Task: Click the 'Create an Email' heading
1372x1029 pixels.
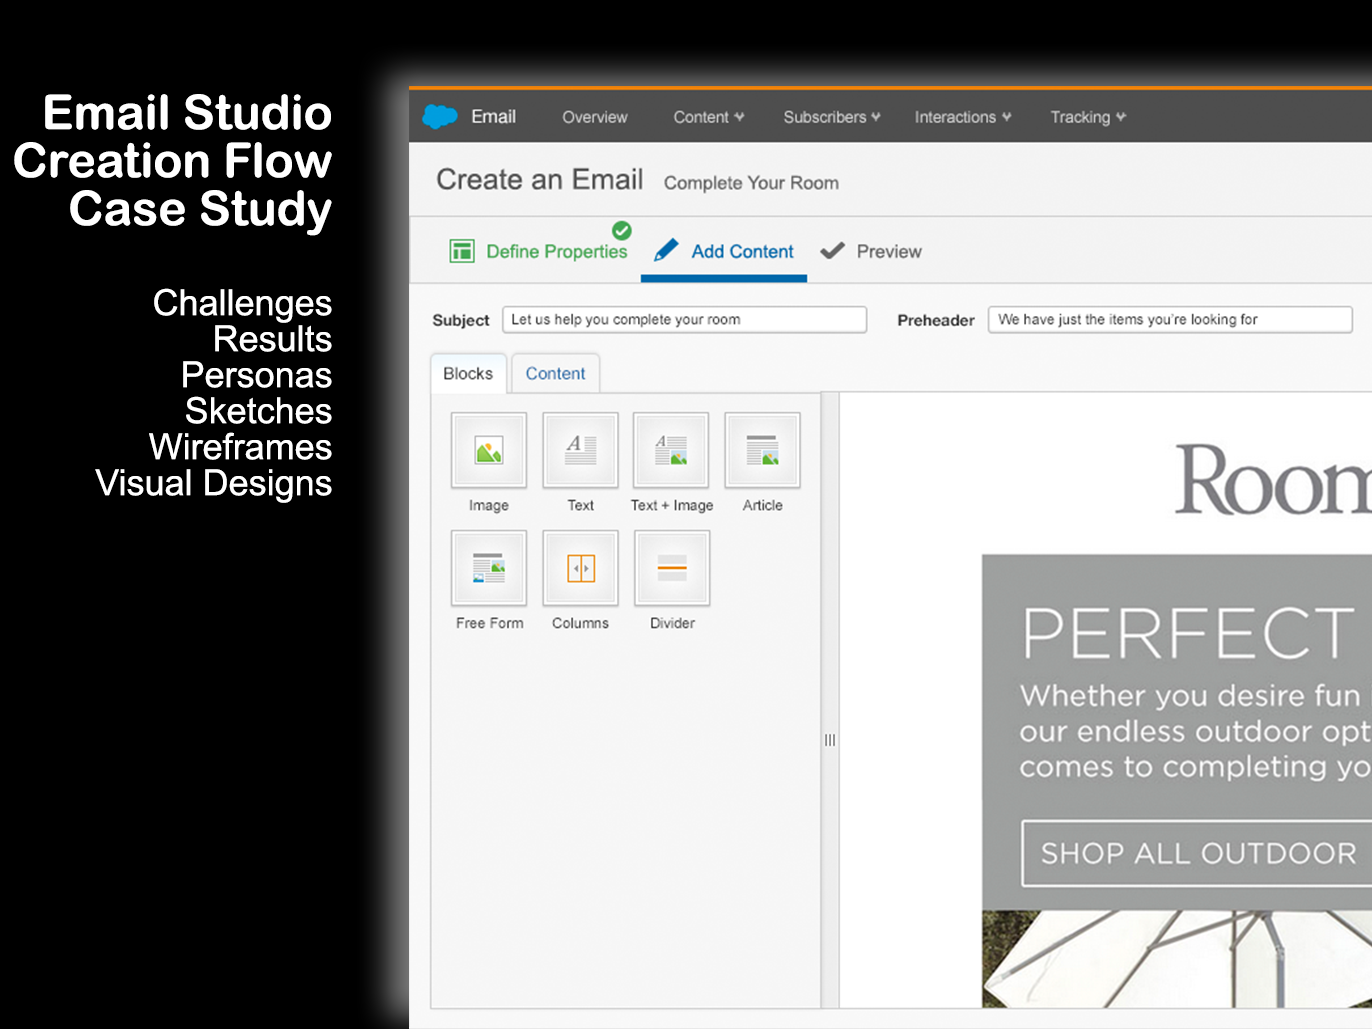Action: coord(539,179)
